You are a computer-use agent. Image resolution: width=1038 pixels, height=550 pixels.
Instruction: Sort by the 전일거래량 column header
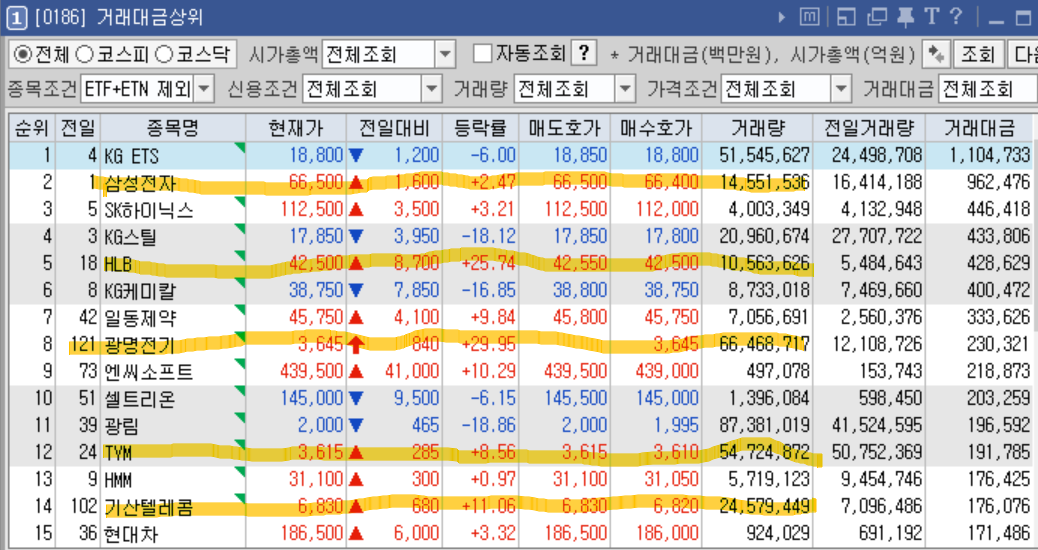click(x=869, y=128)
